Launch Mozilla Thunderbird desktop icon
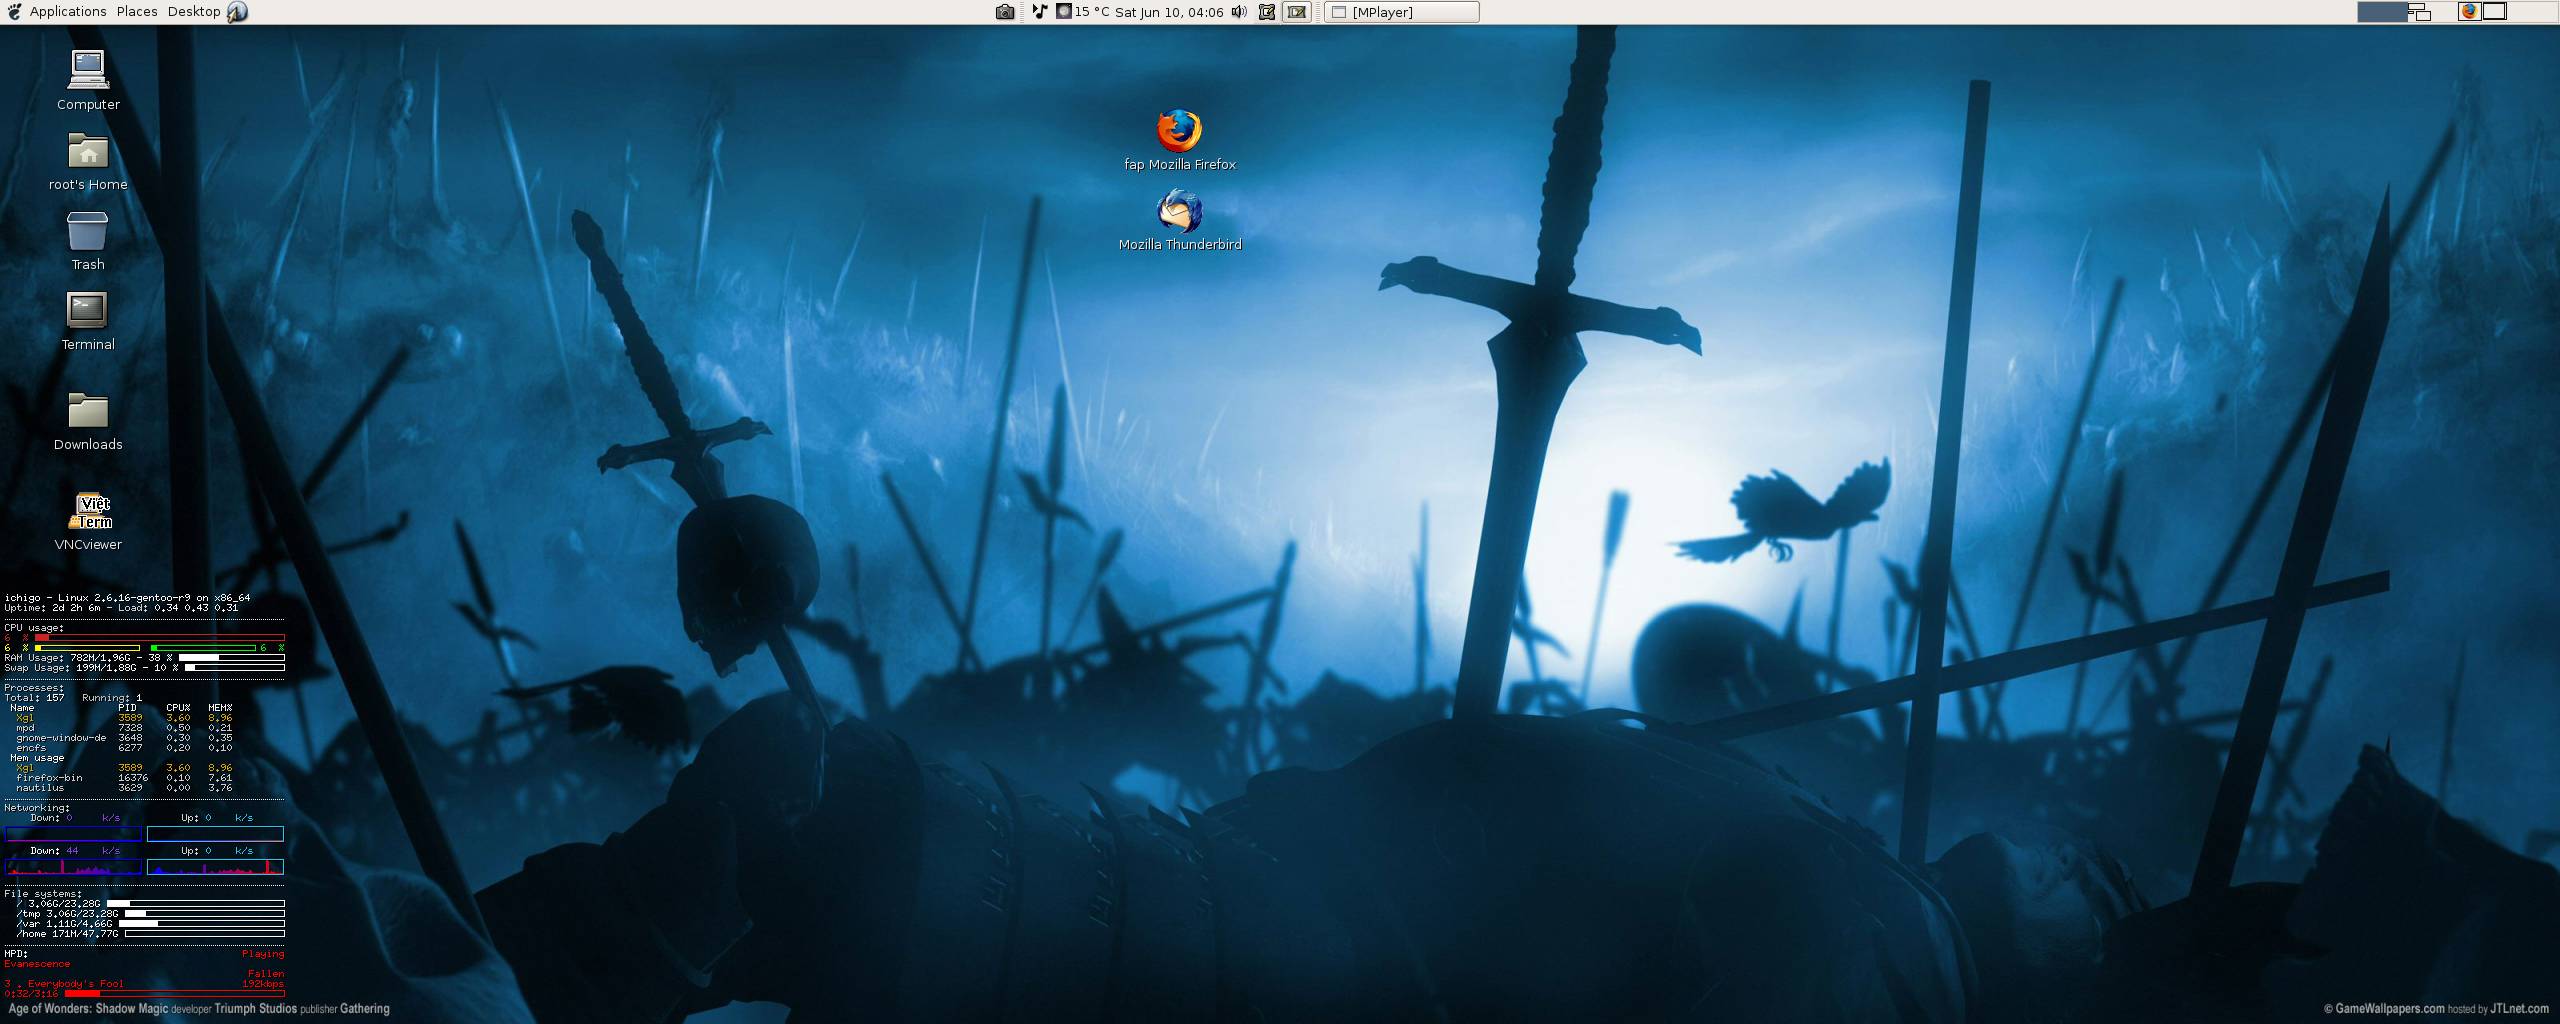The image size is (2560, 1024). coord(1180,220)
